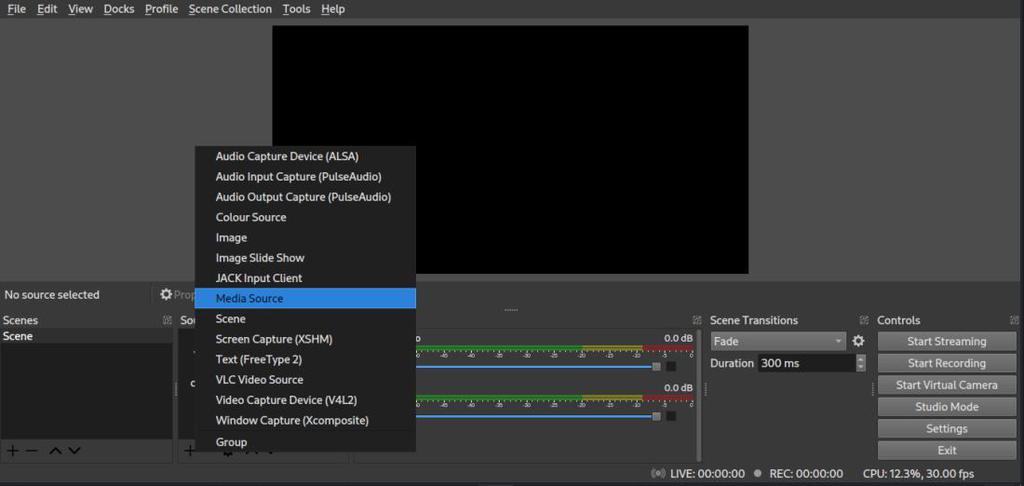
Task: Open the Help menu
Action: [x=333, y=9]
